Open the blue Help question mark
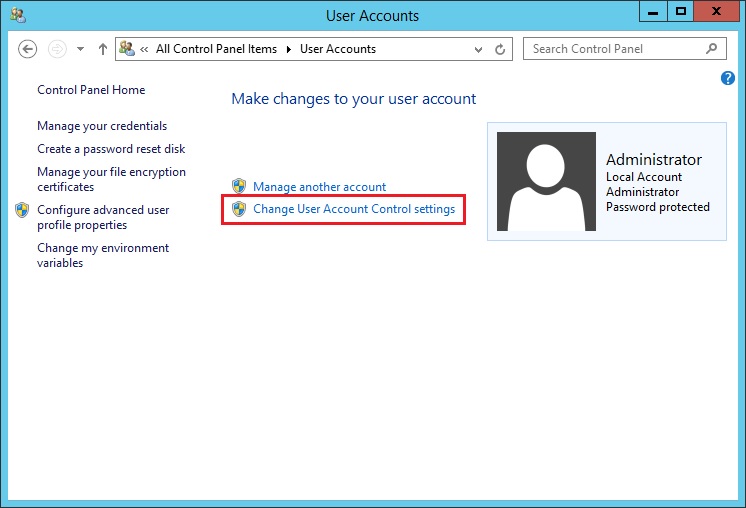 coord(728,78)
